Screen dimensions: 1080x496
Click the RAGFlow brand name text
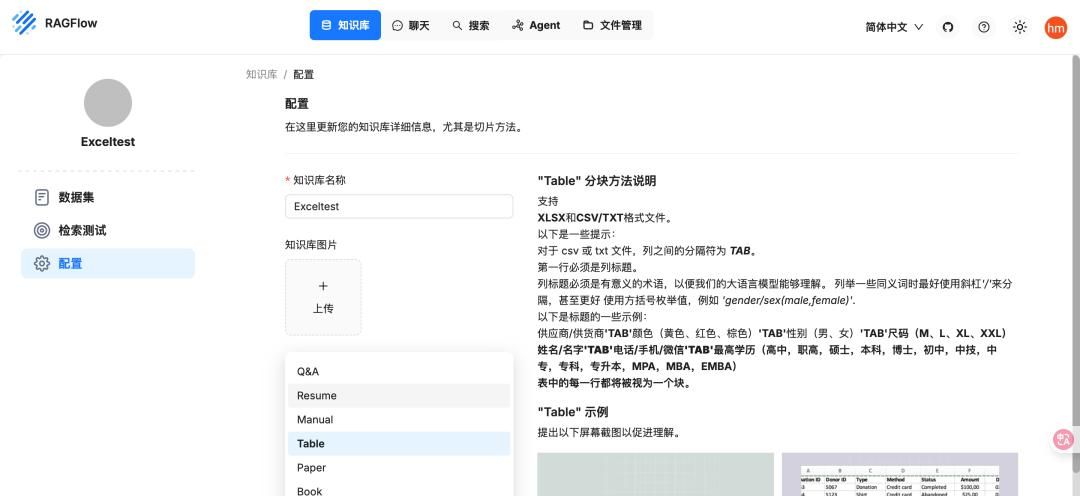[x=71, y=23]
